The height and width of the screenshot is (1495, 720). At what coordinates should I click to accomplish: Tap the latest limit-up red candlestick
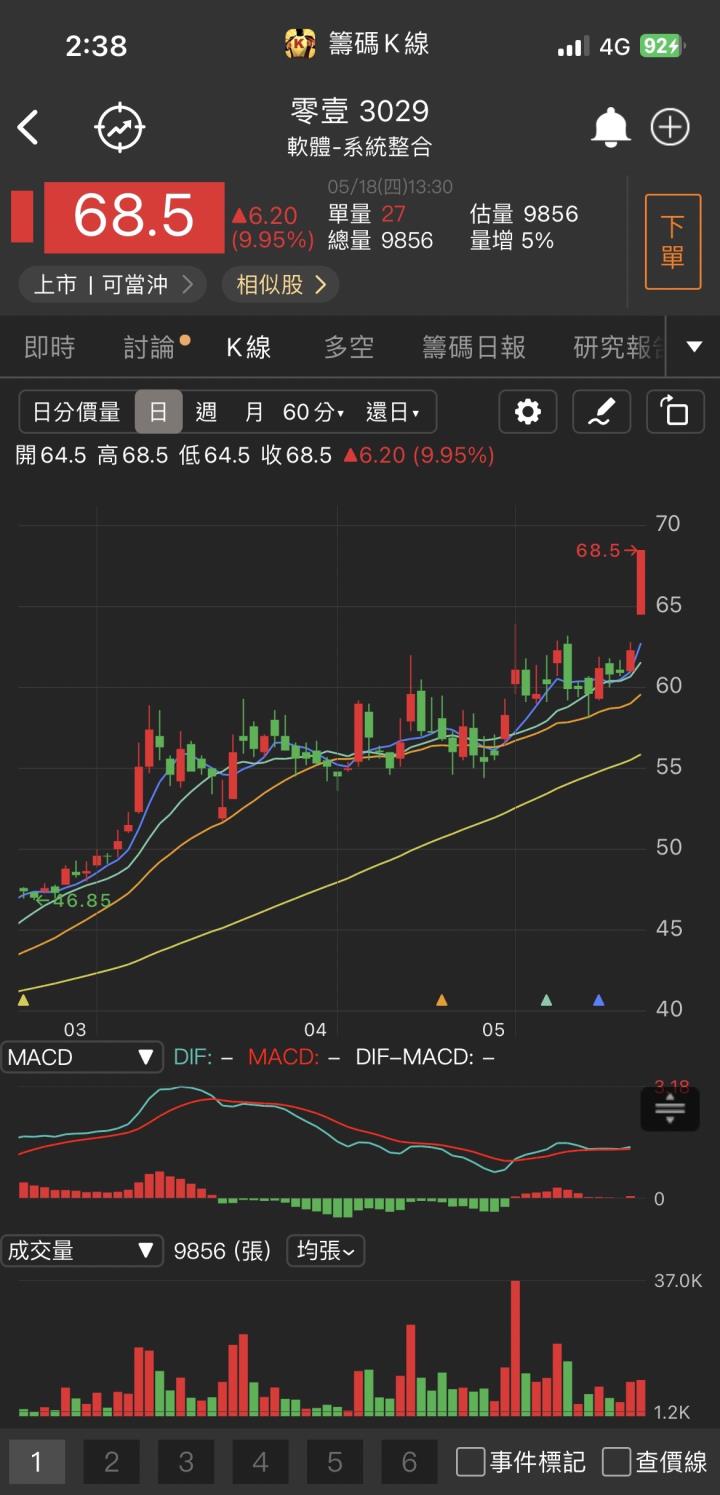pos(640,582)
